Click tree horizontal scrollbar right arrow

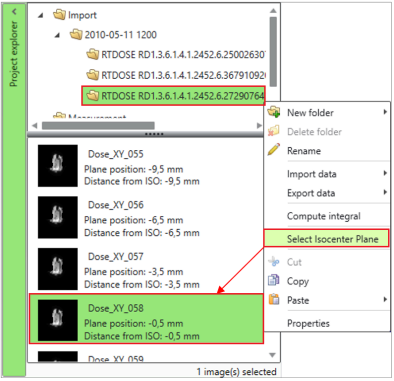pyautogui.click(x=259, y=126)
